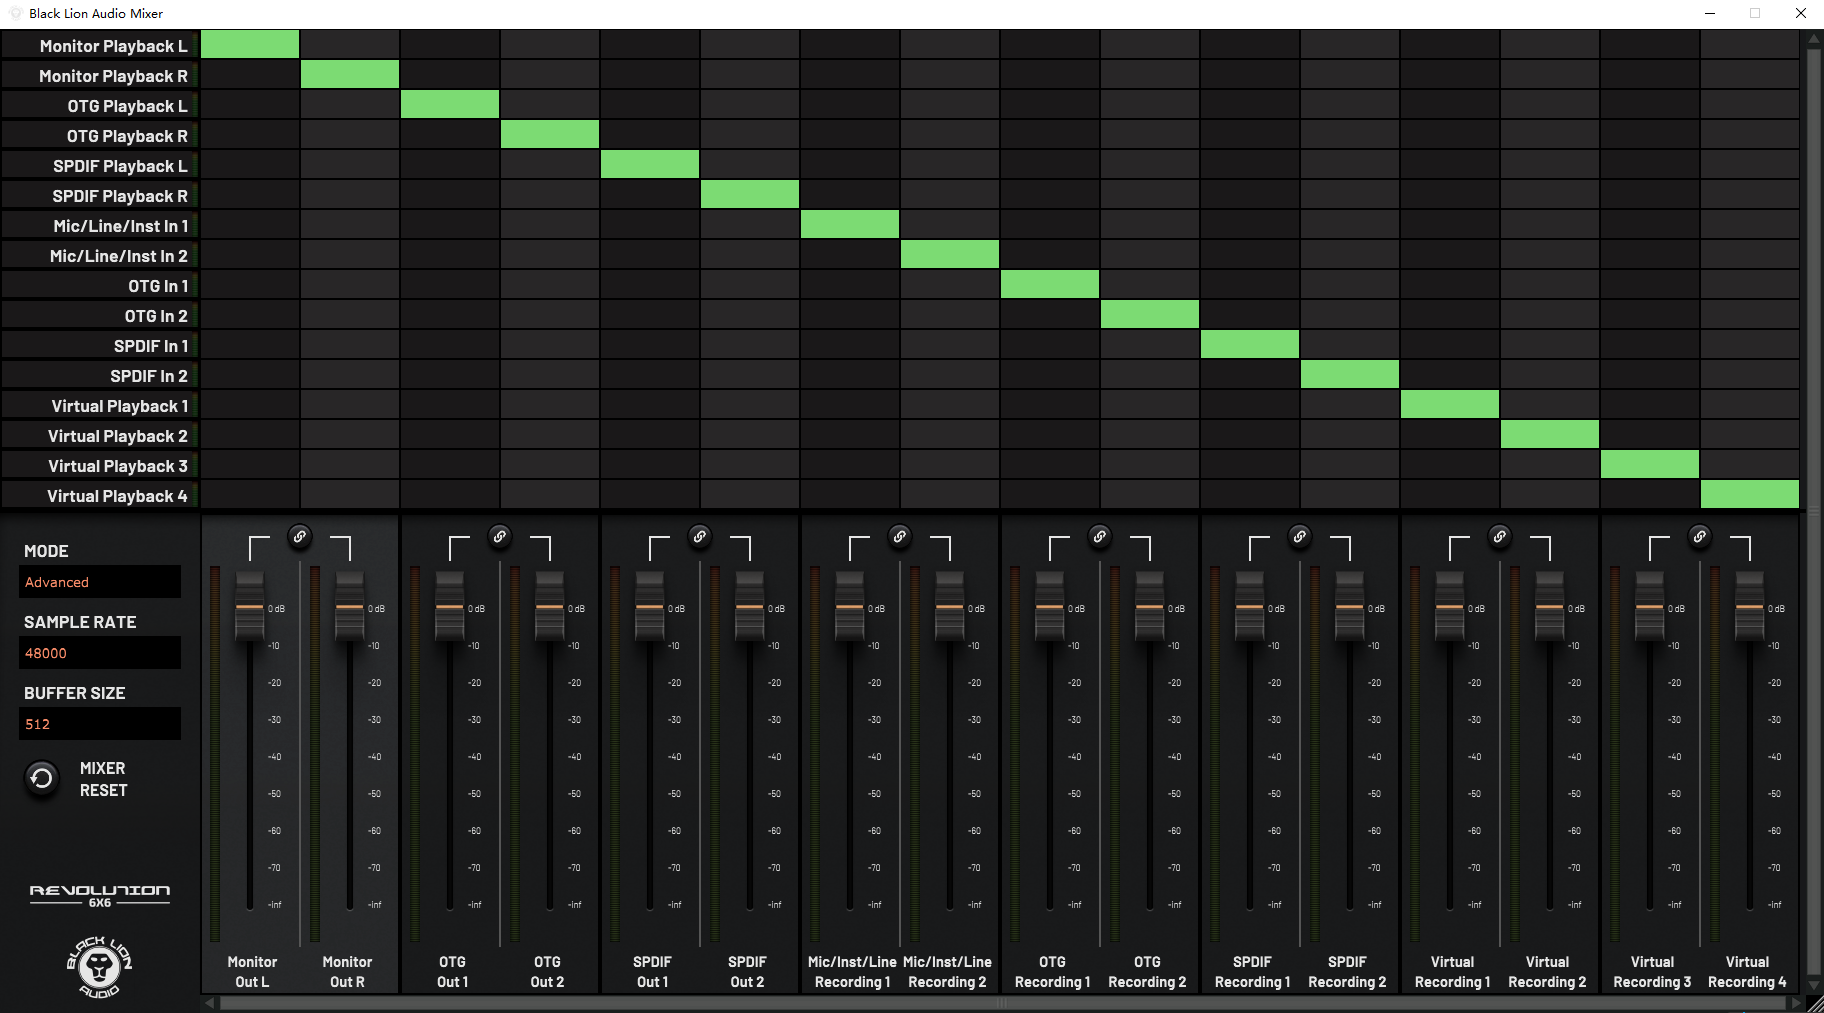Select the Mic/Line/Inst In 1 row label
The height and width of the screenshot is (1013, 1824).
120,226
